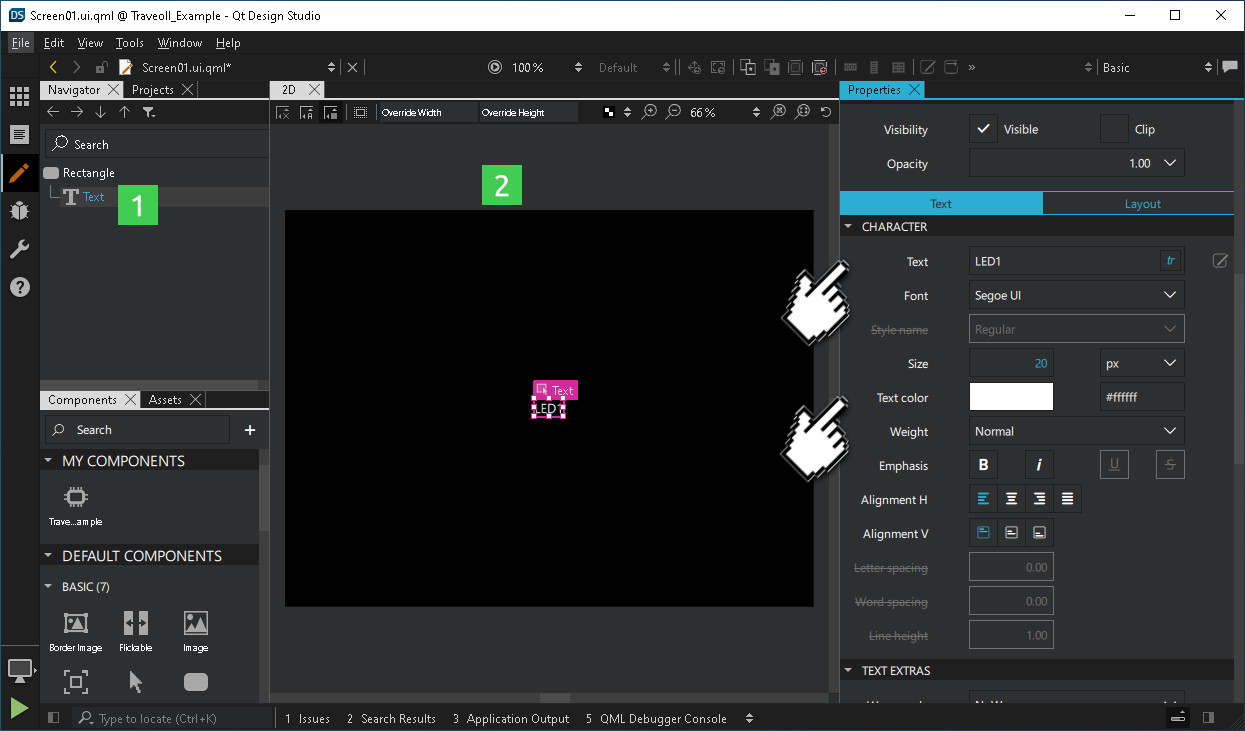1245x731 pixels.
Task: Apply Bold emphasis to the text
Action: [983, 464]
